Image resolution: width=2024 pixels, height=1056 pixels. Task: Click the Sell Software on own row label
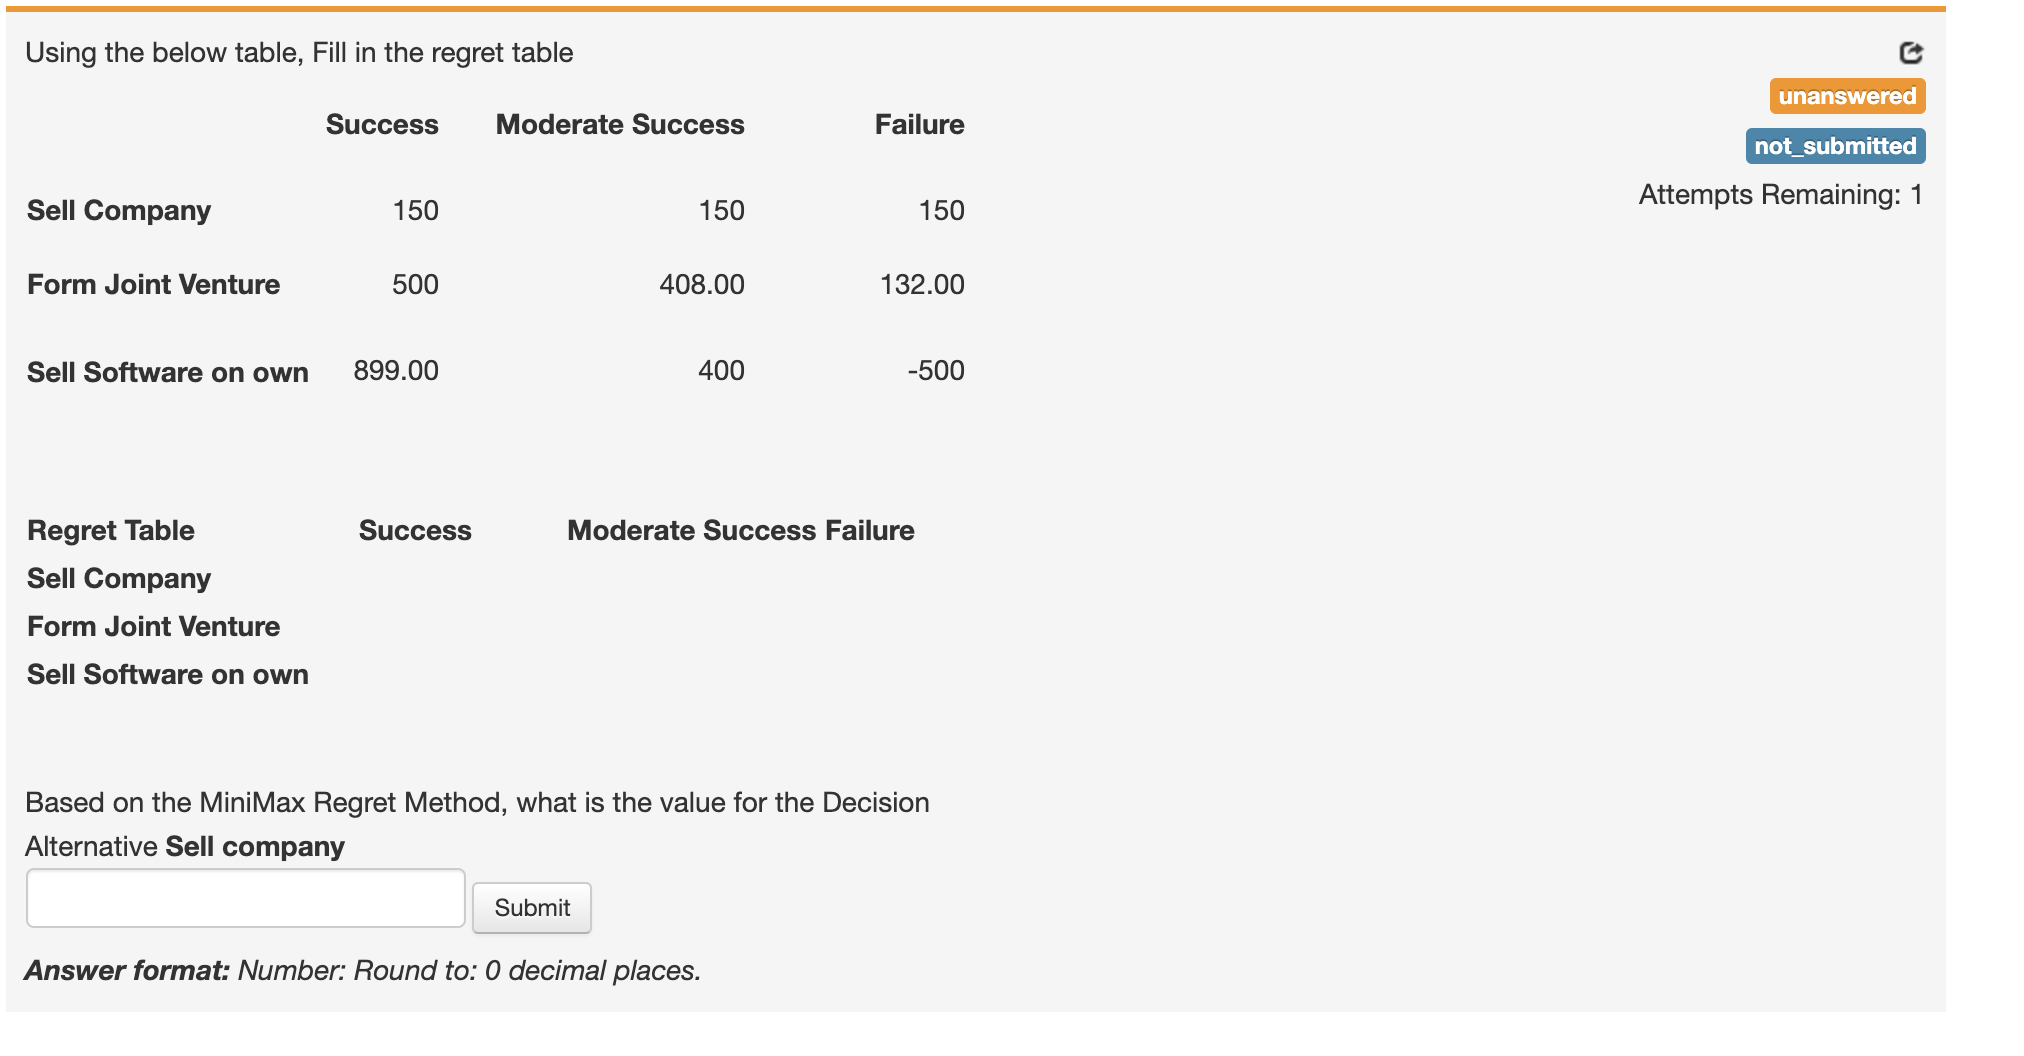coord(167,371)
